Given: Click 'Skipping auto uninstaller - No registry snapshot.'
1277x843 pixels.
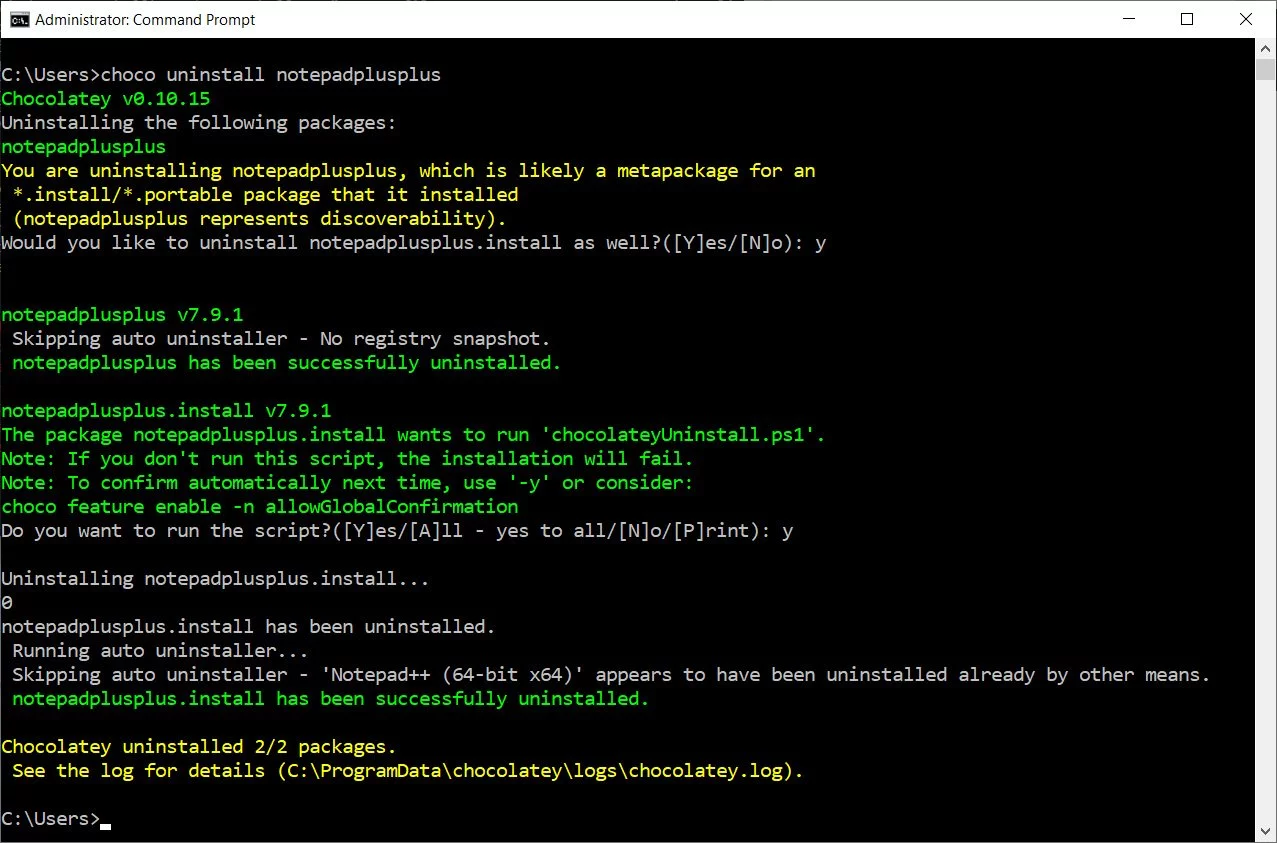Looking at the screenshot, I should 281,339.
